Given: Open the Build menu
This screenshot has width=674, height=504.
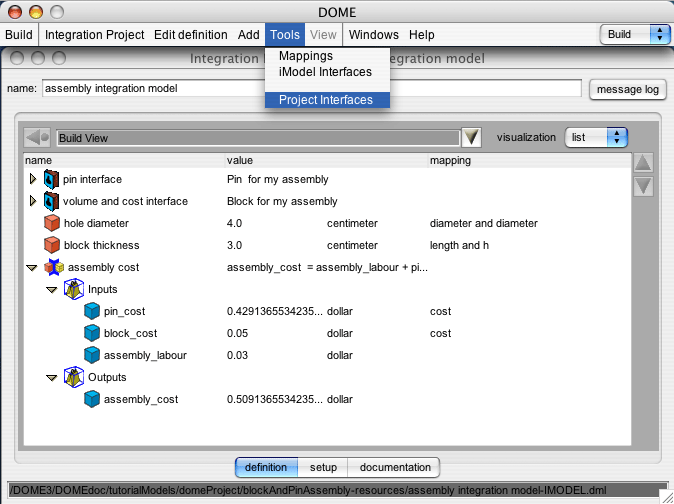Looking at the screenshot, I should pyautogui.click(x=19, y=35).
